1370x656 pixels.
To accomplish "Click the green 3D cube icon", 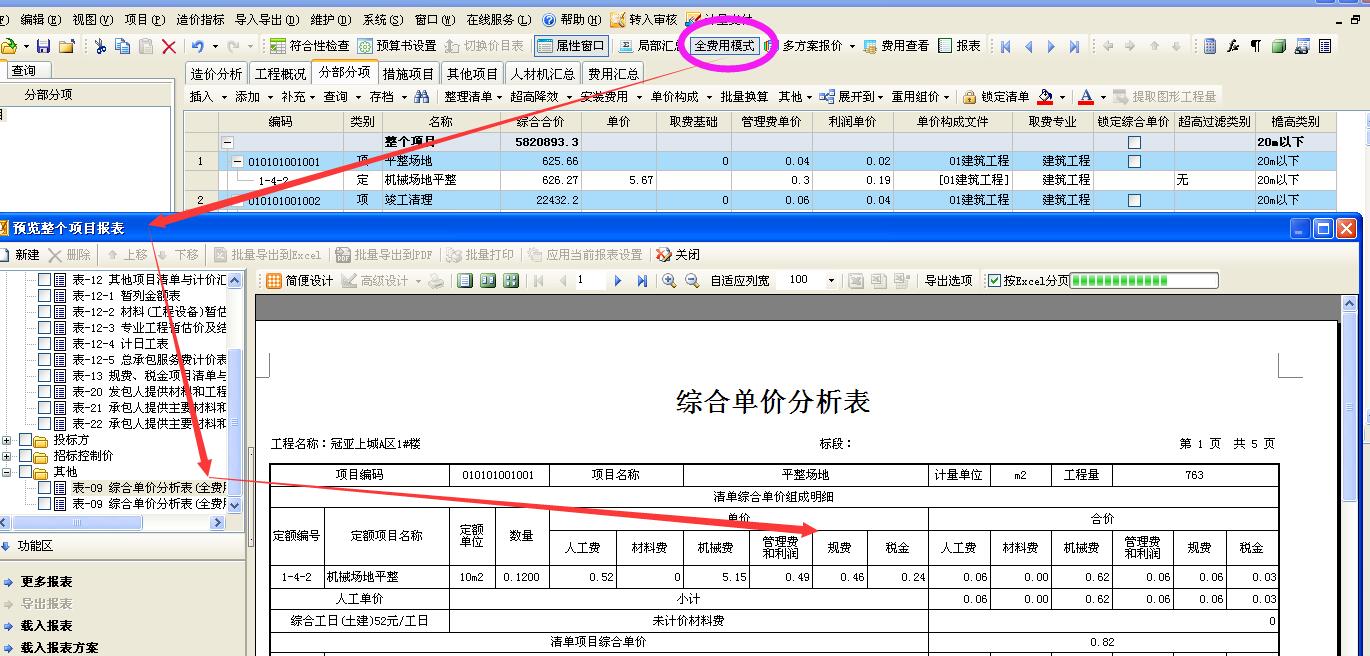I will [1279, 46].
